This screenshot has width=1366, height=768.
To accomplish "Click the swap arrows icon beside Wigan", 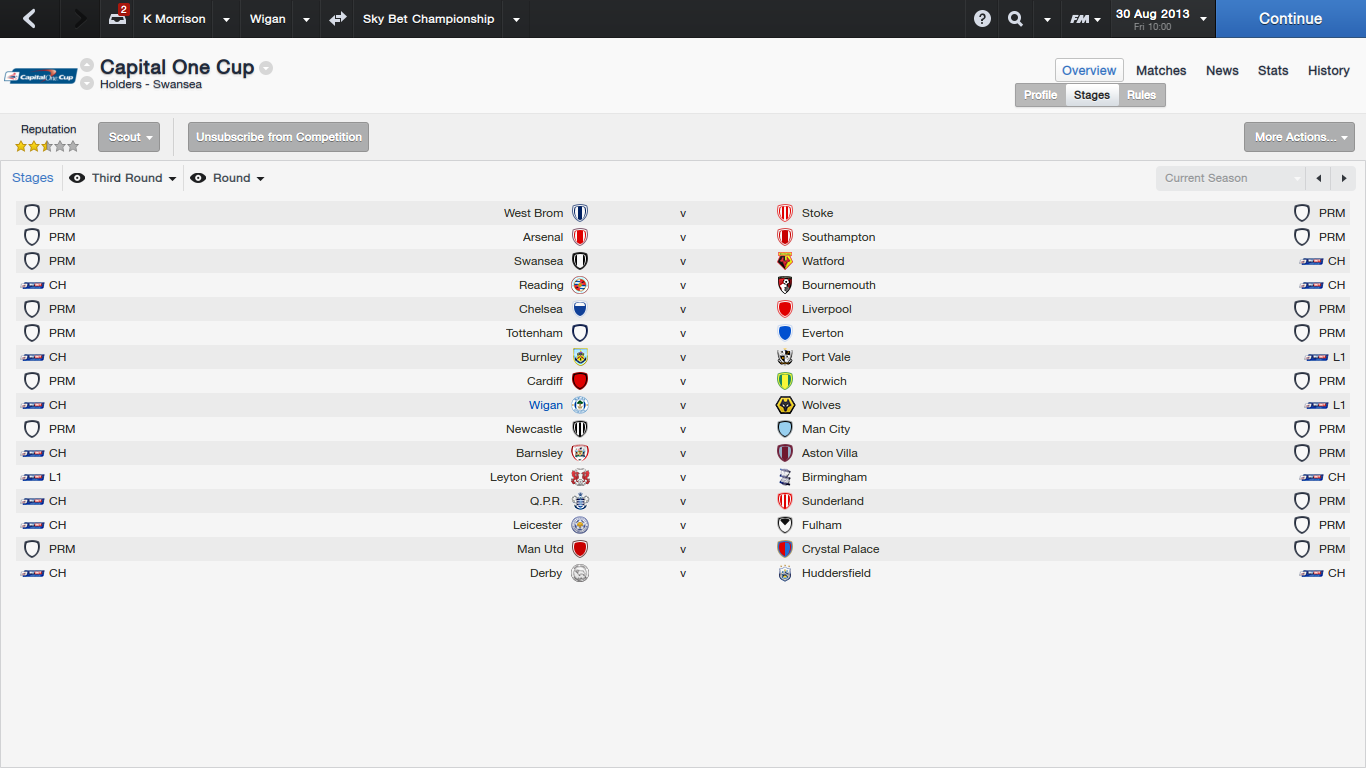I will click(x=338, y=19).
